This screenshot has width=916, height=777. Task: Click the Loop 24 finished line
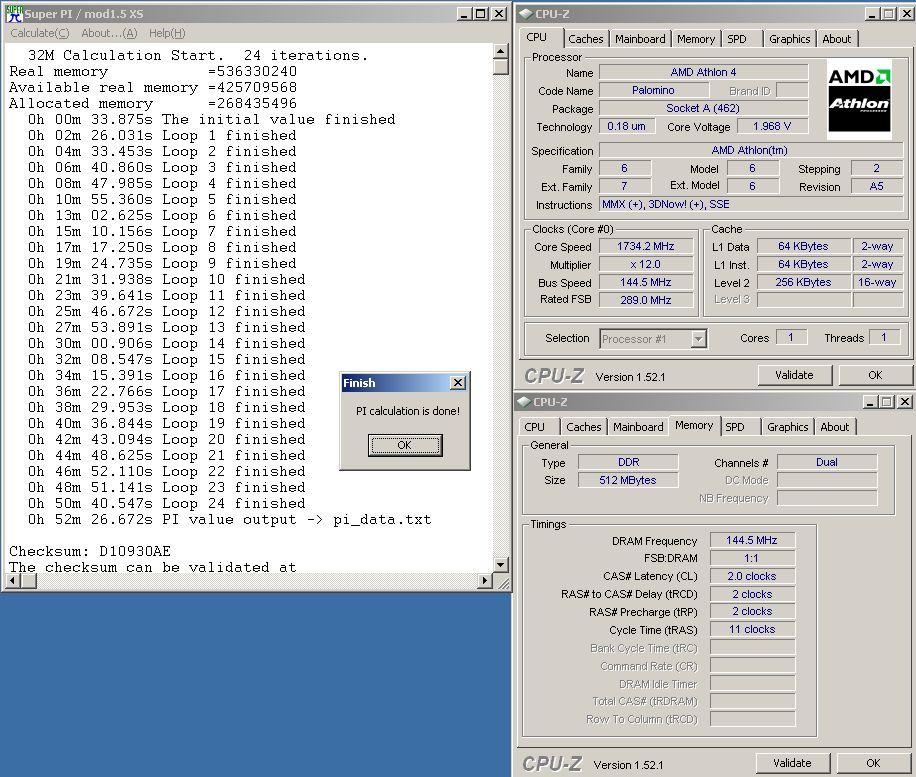pyautogui.click(x=166, y=503)
